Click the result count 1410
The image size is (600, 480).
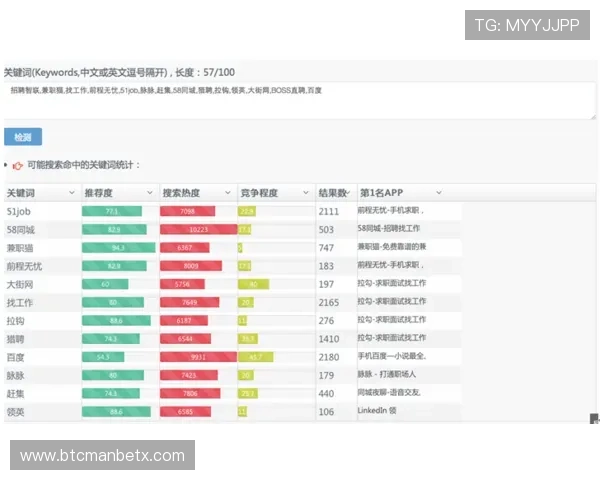tap(329, 339)
